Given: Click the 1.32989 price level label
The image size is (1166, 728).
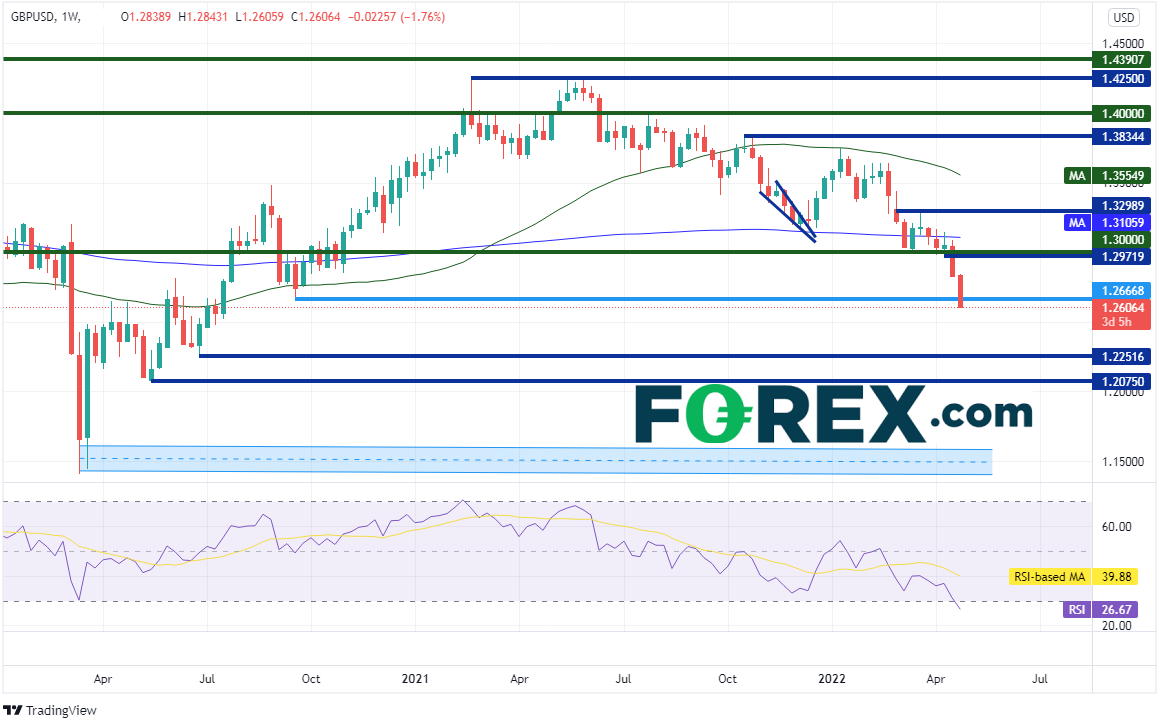Looking at the screenshot, I should pyautogui.click(x=1122, y=205).
